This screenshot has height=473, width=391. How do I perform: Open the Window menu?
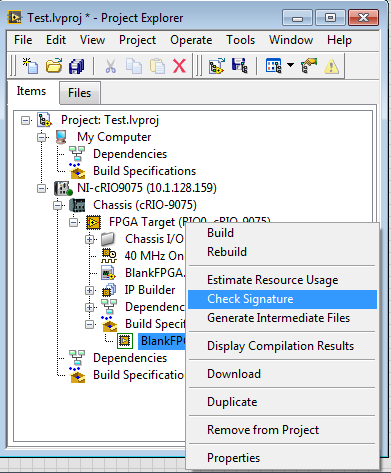tap(291, 40)
